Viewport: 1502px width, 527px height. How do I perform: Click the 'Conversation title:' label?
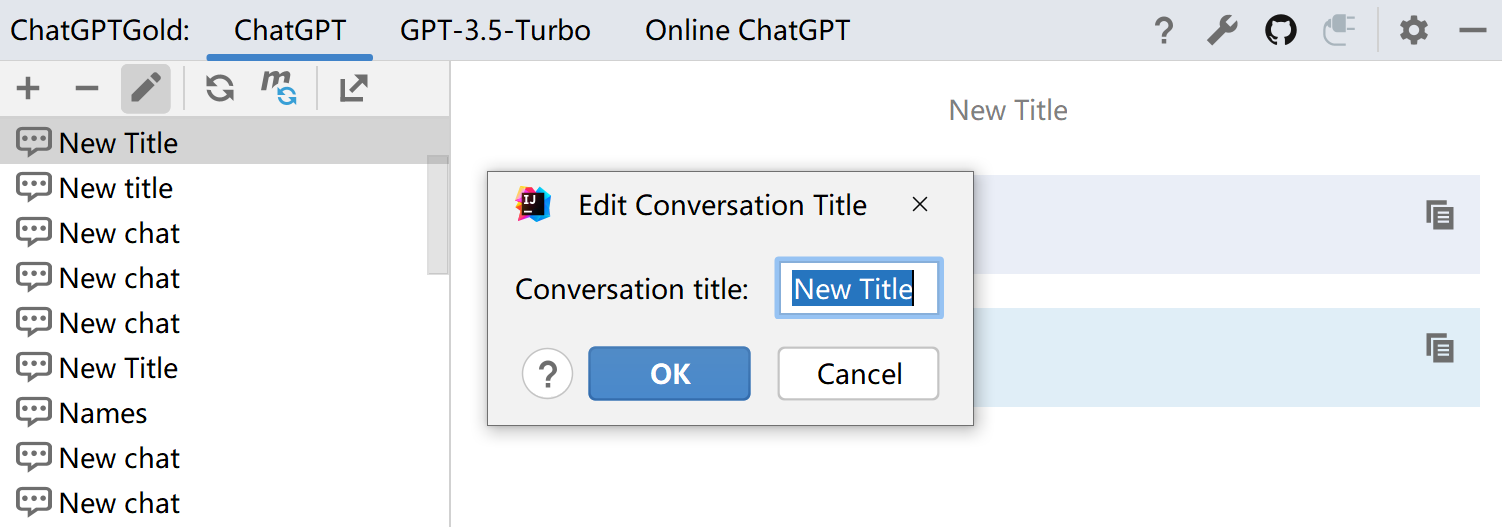pyautogui.click(x=632, y=289)
